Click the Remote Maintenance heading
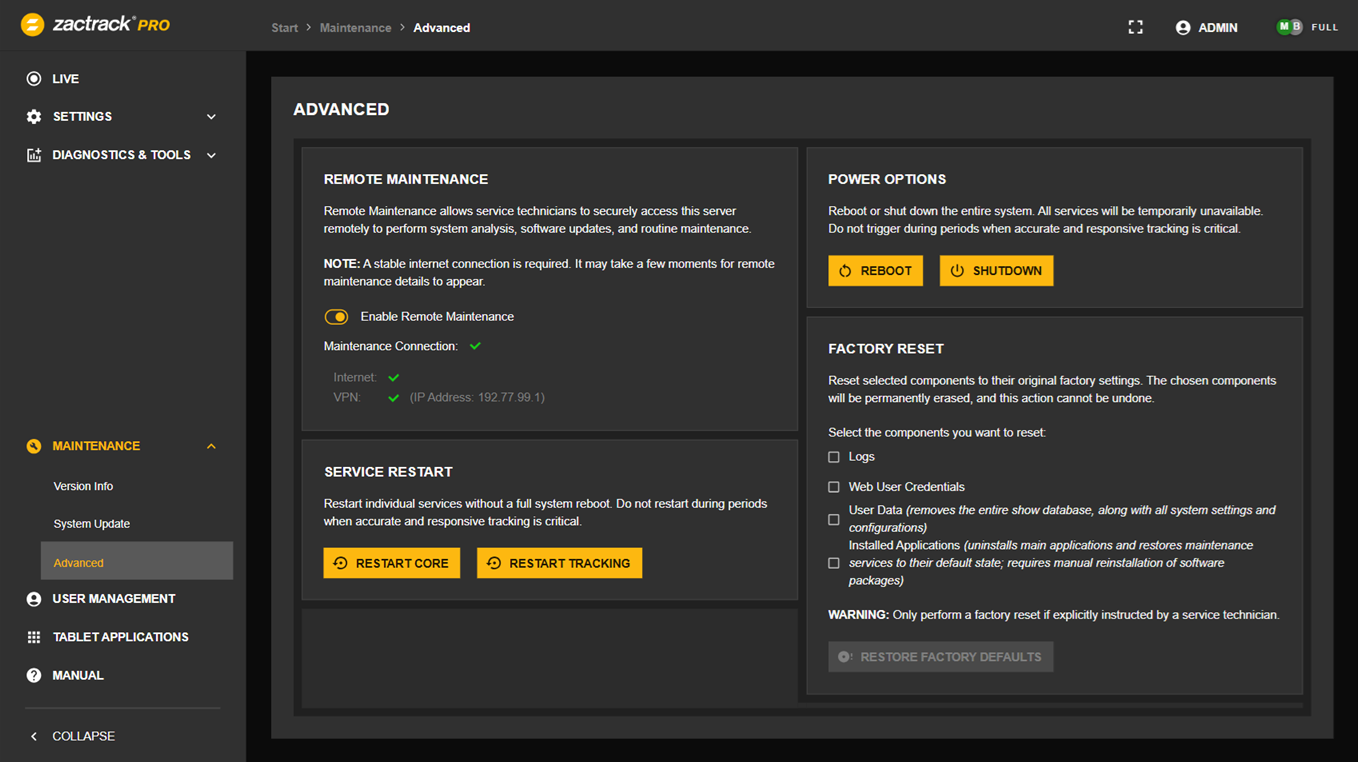This screenshot has height=762, width=1358. [x=406, y=180]
